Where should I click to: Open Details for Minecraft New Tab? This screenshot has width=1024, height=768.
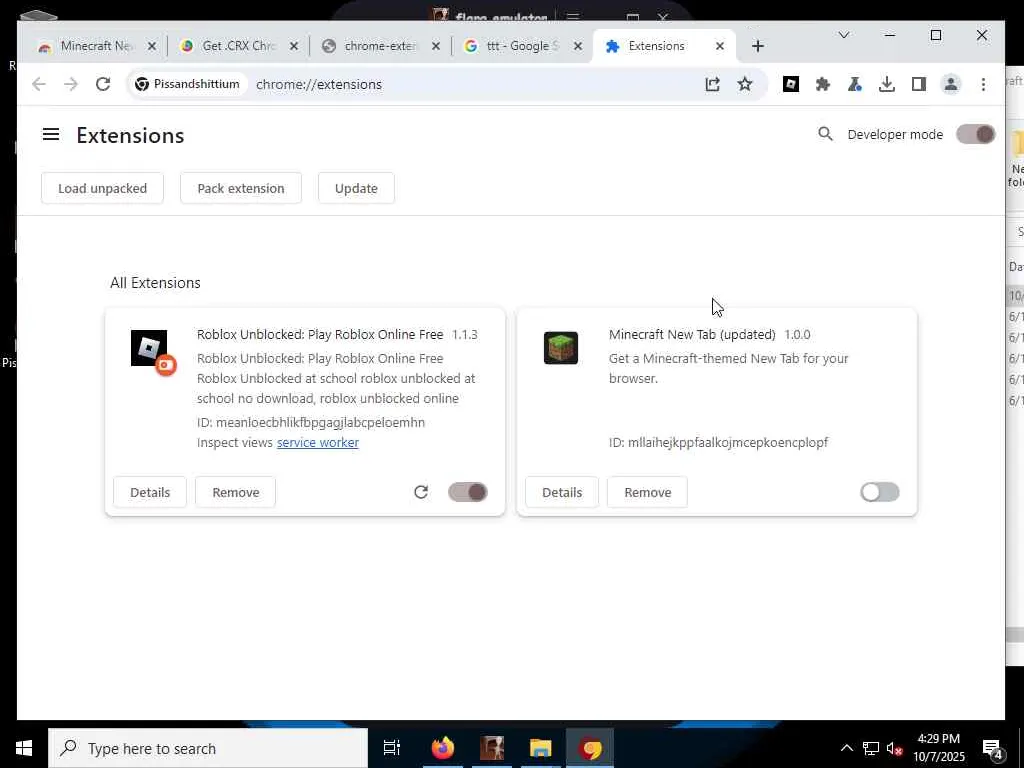pos(562,492)
